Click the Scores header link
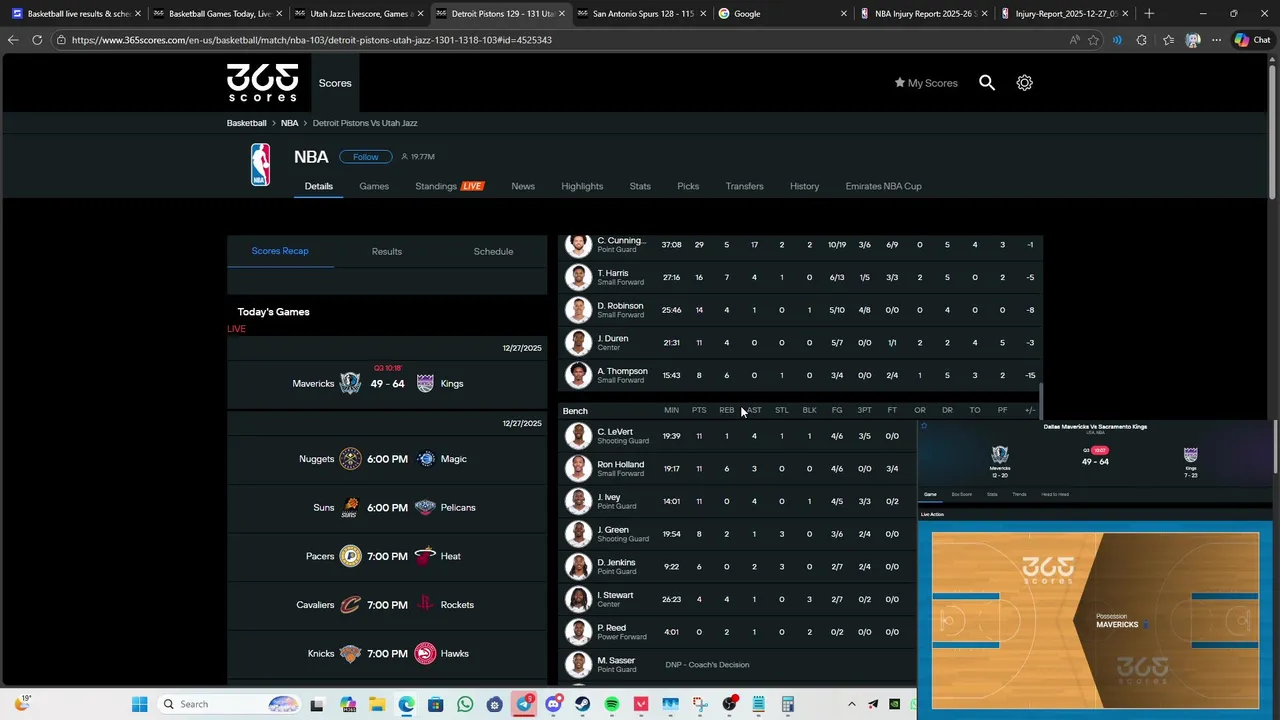 335,83
